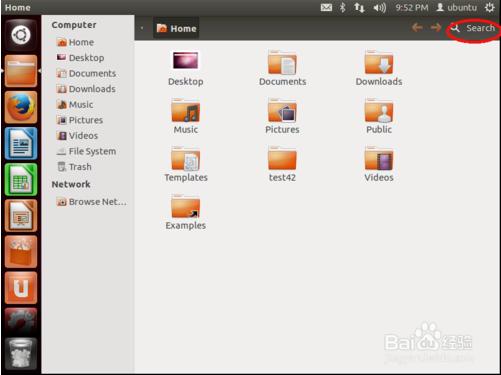Select the Documents folder icon

pyautogui.click(x=282, y=68)
